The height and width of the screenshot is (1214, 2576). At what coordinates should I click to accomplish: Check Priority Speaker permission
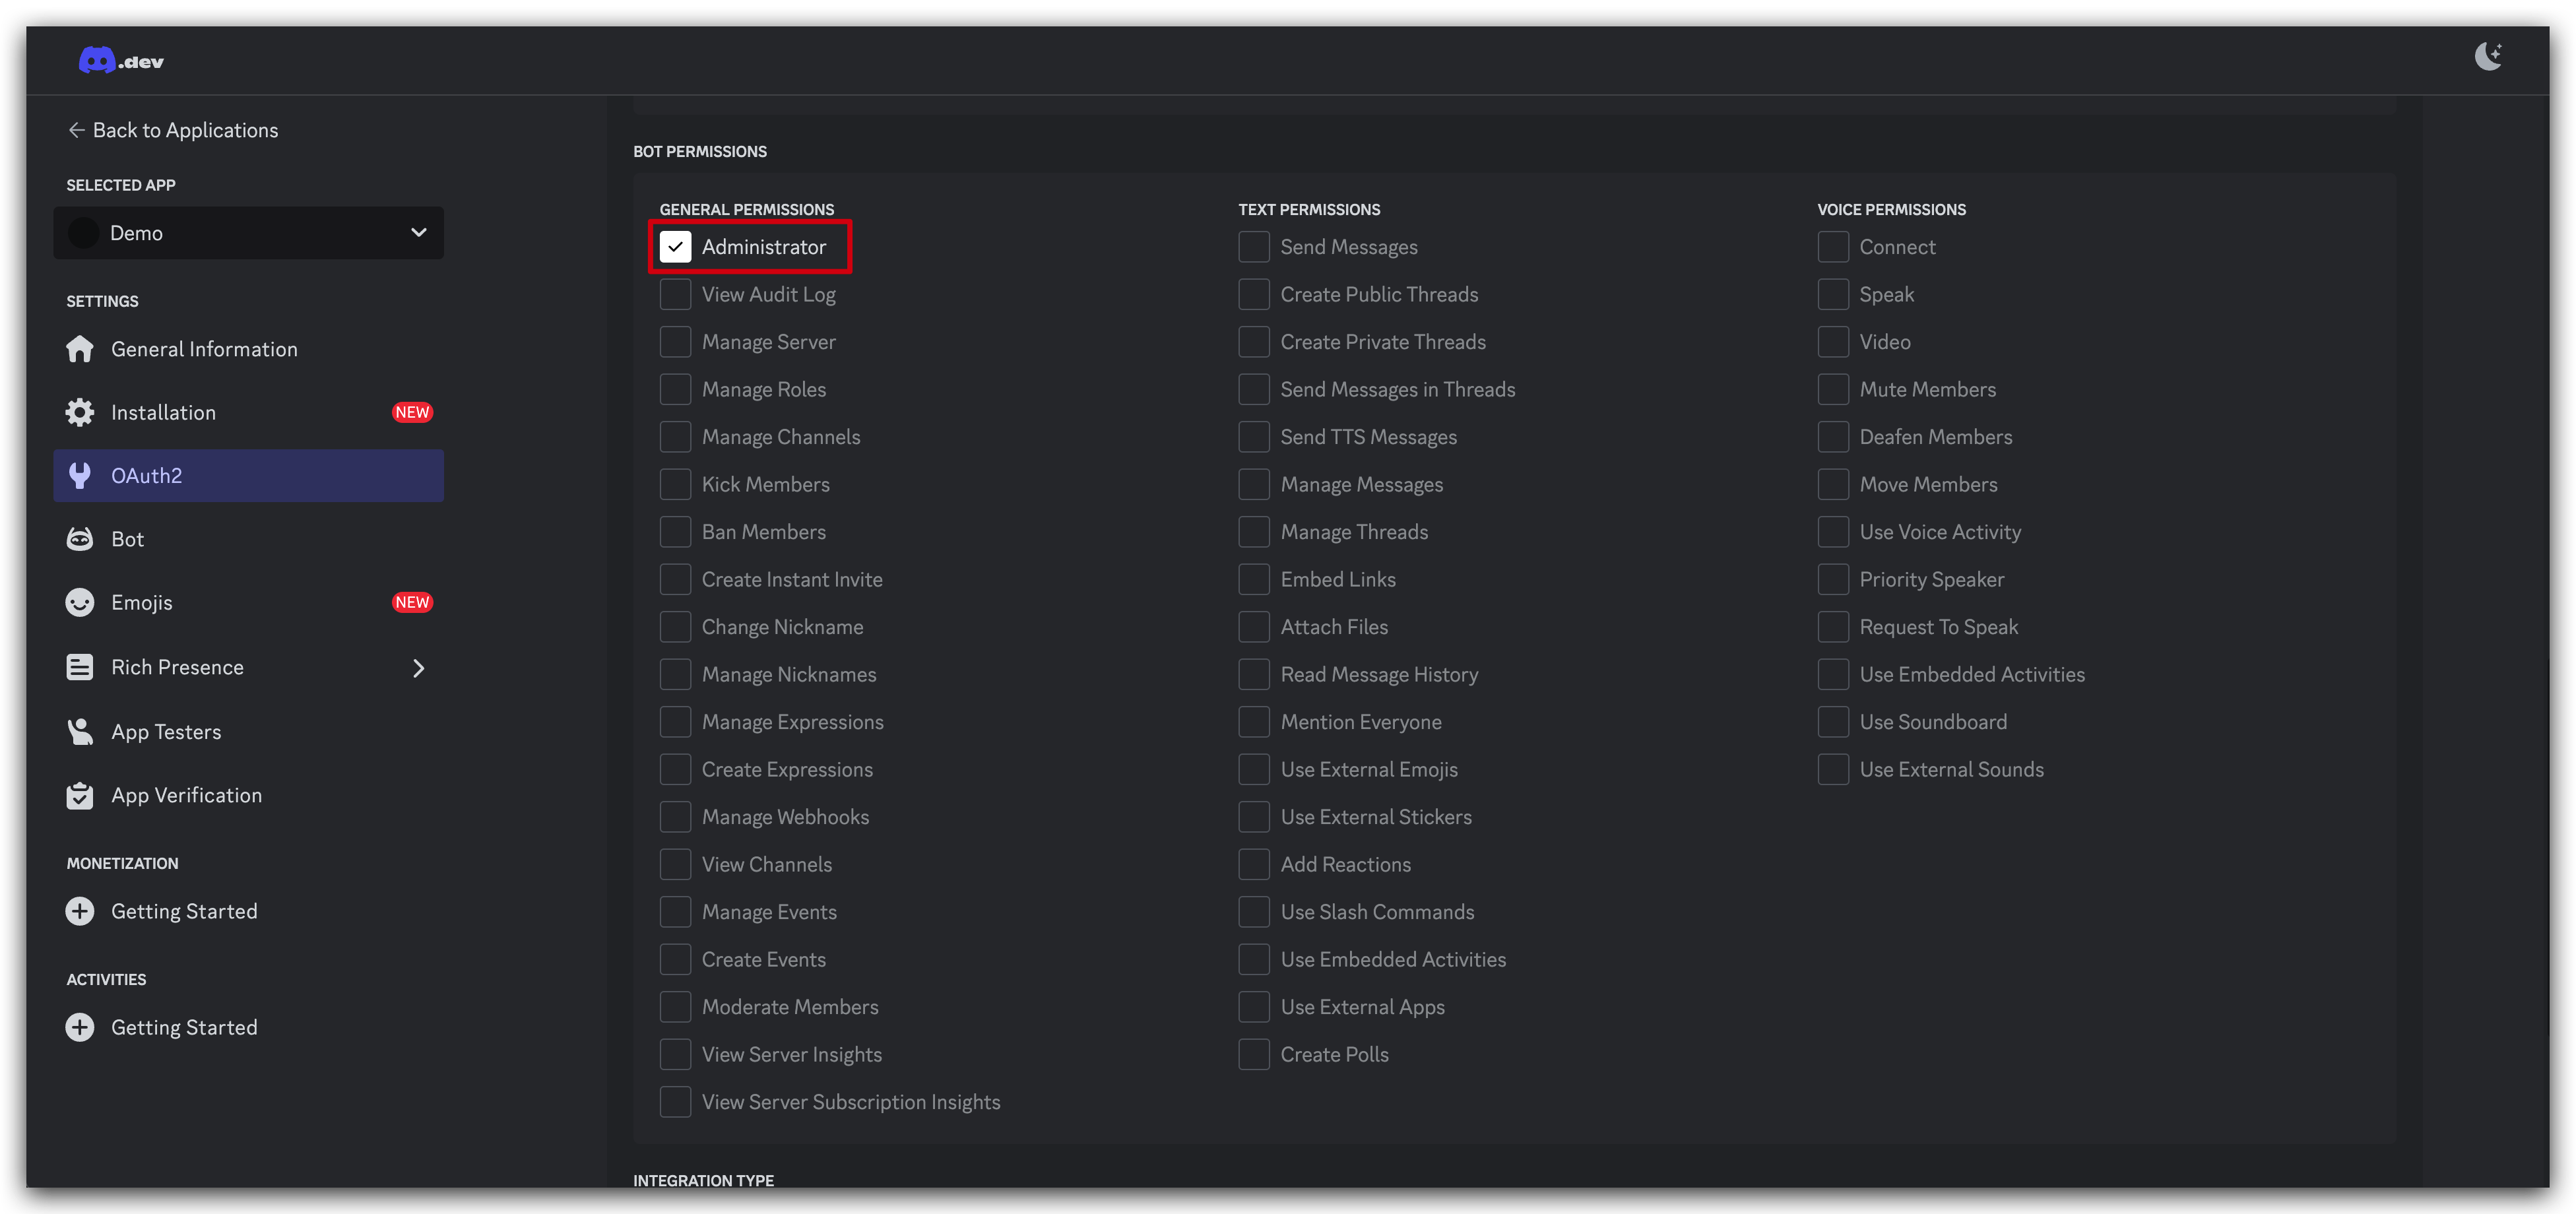(x=1833, y=579)
